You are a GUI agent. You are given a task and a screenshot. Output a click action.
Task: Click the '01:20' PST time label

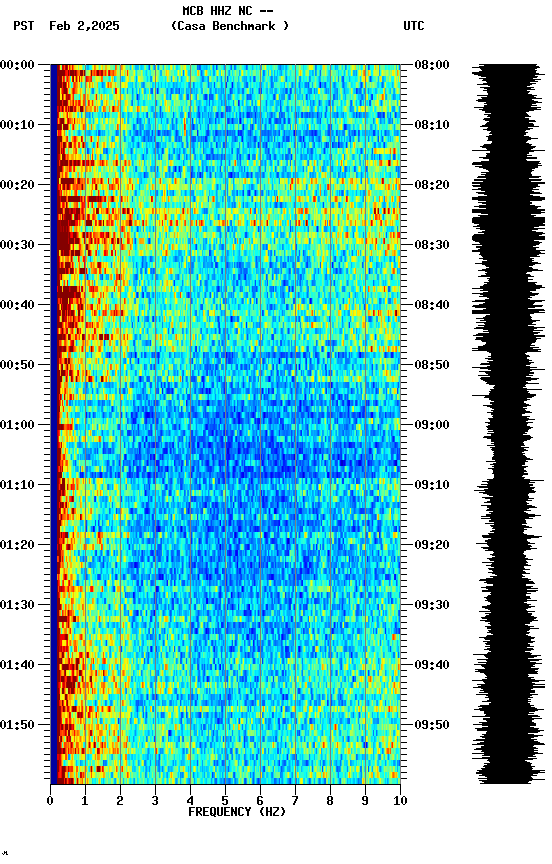coord(17,546)
